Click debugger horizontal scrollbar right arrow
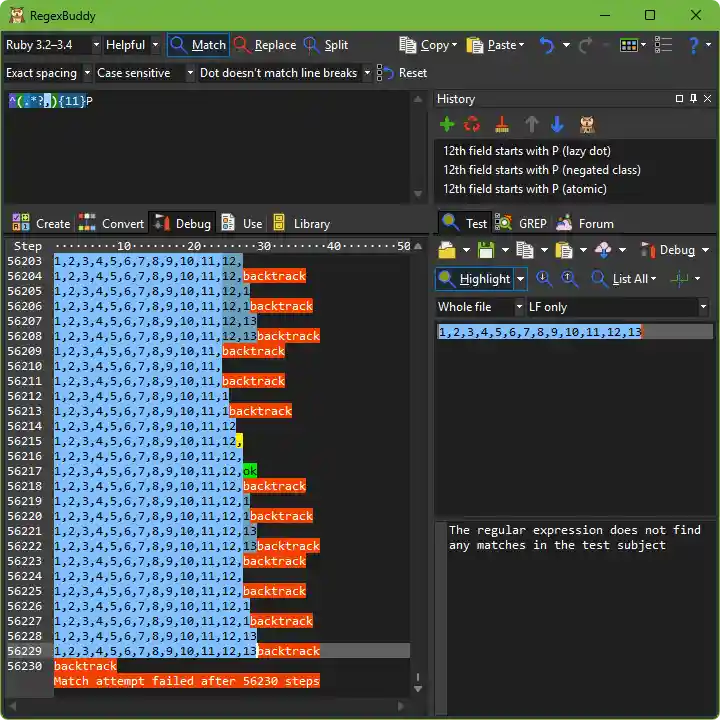The height and width of the screenshot is (720, 720). tap(401, 706)
